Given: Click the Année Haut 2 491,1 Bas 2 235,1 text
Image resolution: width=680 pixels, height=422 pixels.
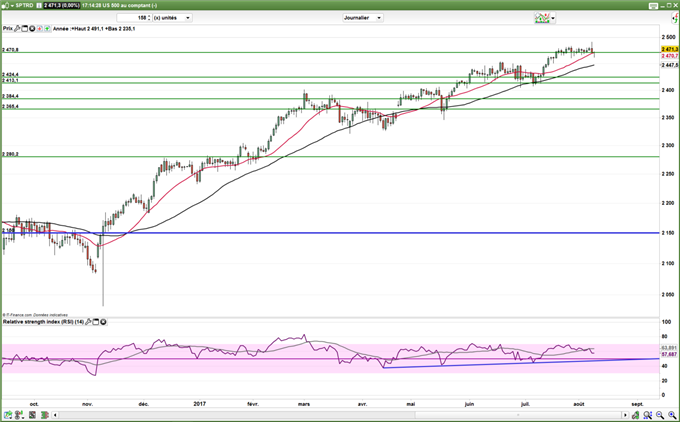Looking at the screenshot, I should tap(94, 29).
